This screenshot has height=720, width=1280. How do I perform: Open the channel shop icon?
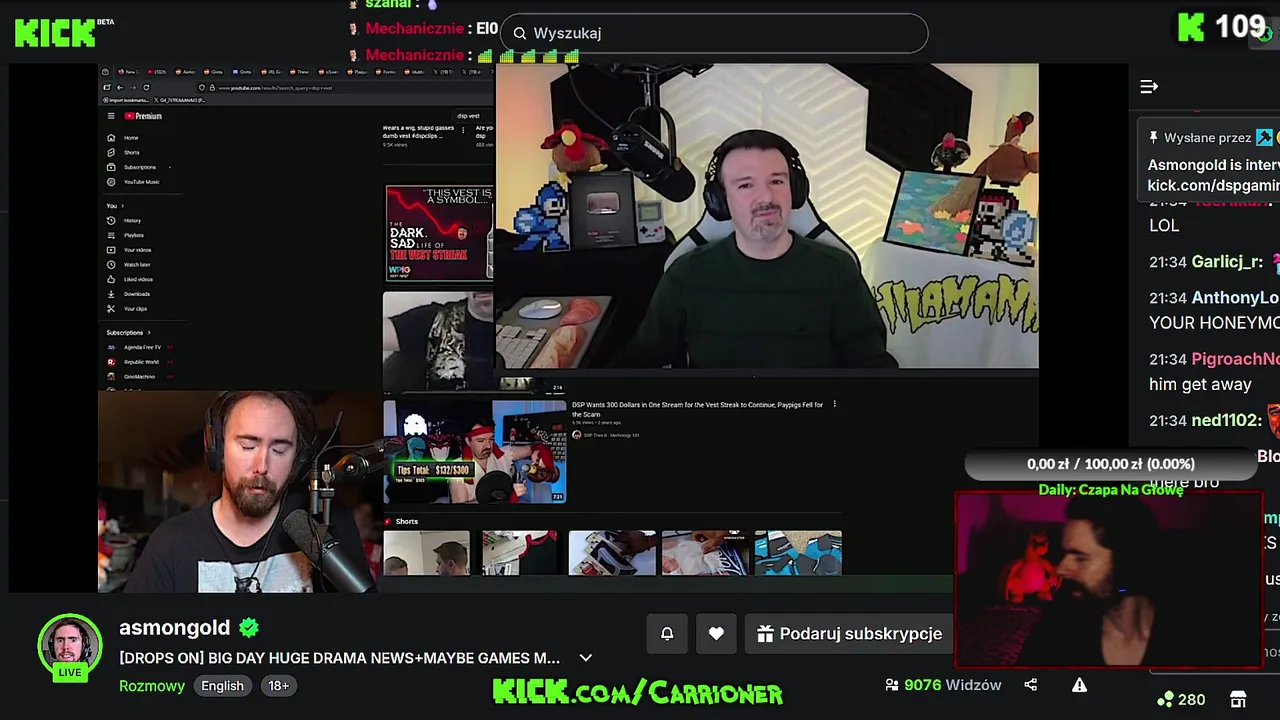(1238, 699)
